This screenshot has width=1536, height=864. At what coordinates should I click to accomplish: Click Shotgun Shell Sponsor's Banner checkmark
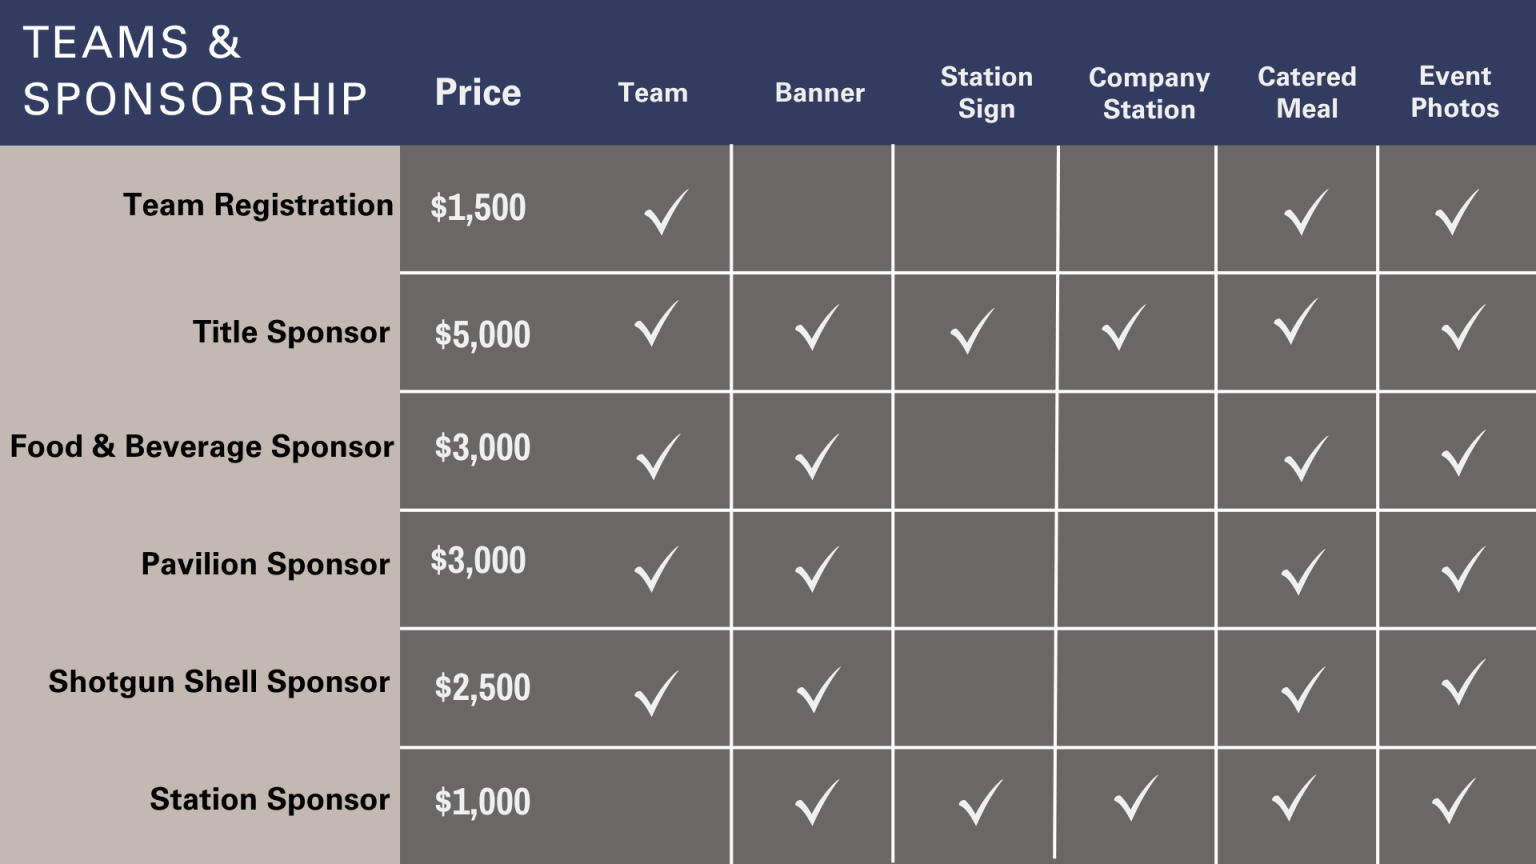point(818,689)
